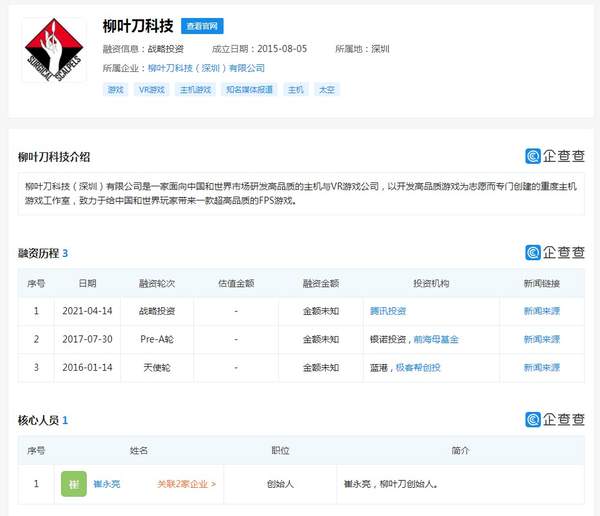The image size is (600, 516).
Task: Click the 融资金额 column header
Action: (321, 283)
